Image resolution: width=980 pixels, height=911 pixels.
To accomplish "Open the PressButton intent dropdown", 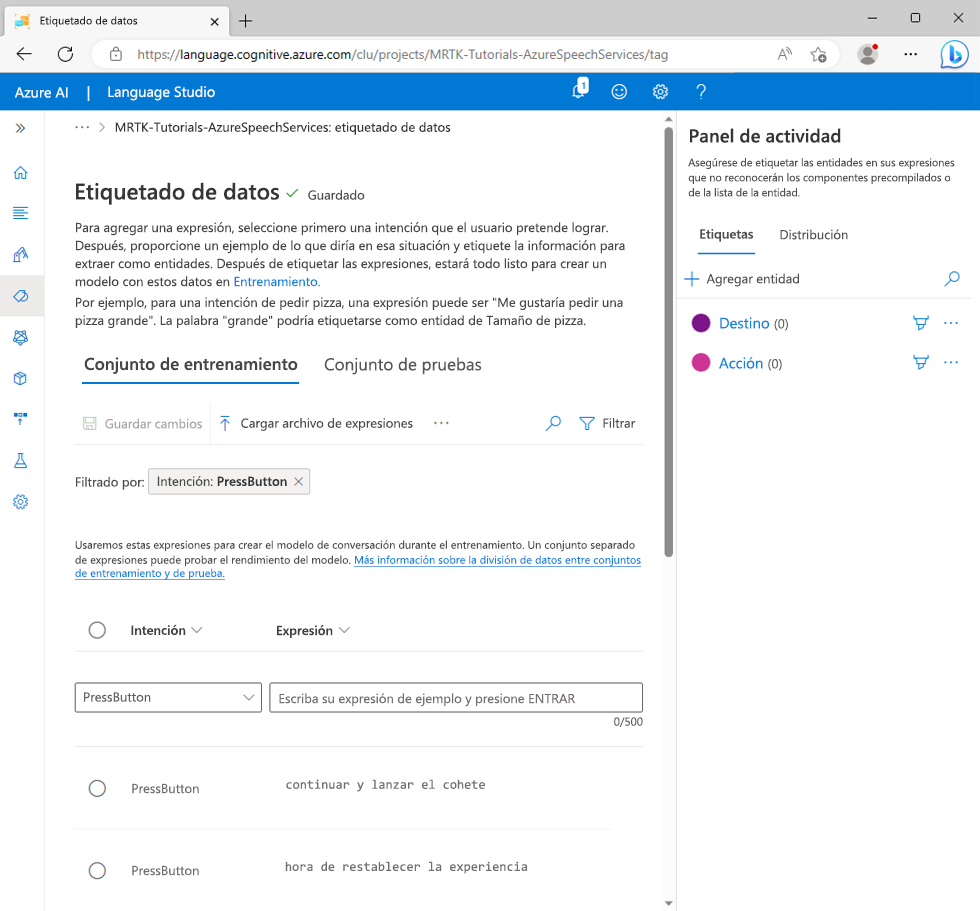I will pos(168,697).
